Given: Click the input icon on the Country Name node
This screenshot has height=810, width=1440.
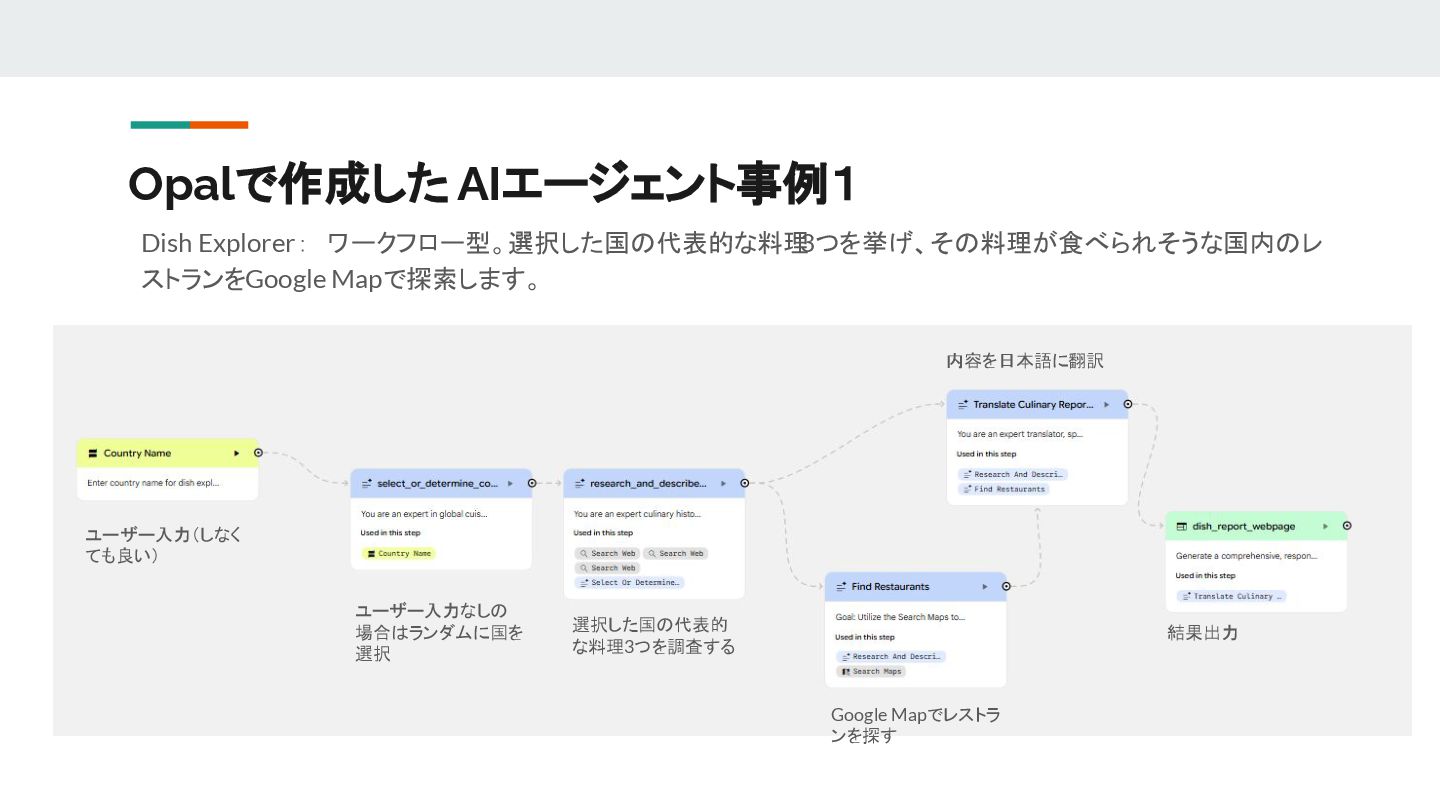Looking at the screenshot, I should click(93, 453).
